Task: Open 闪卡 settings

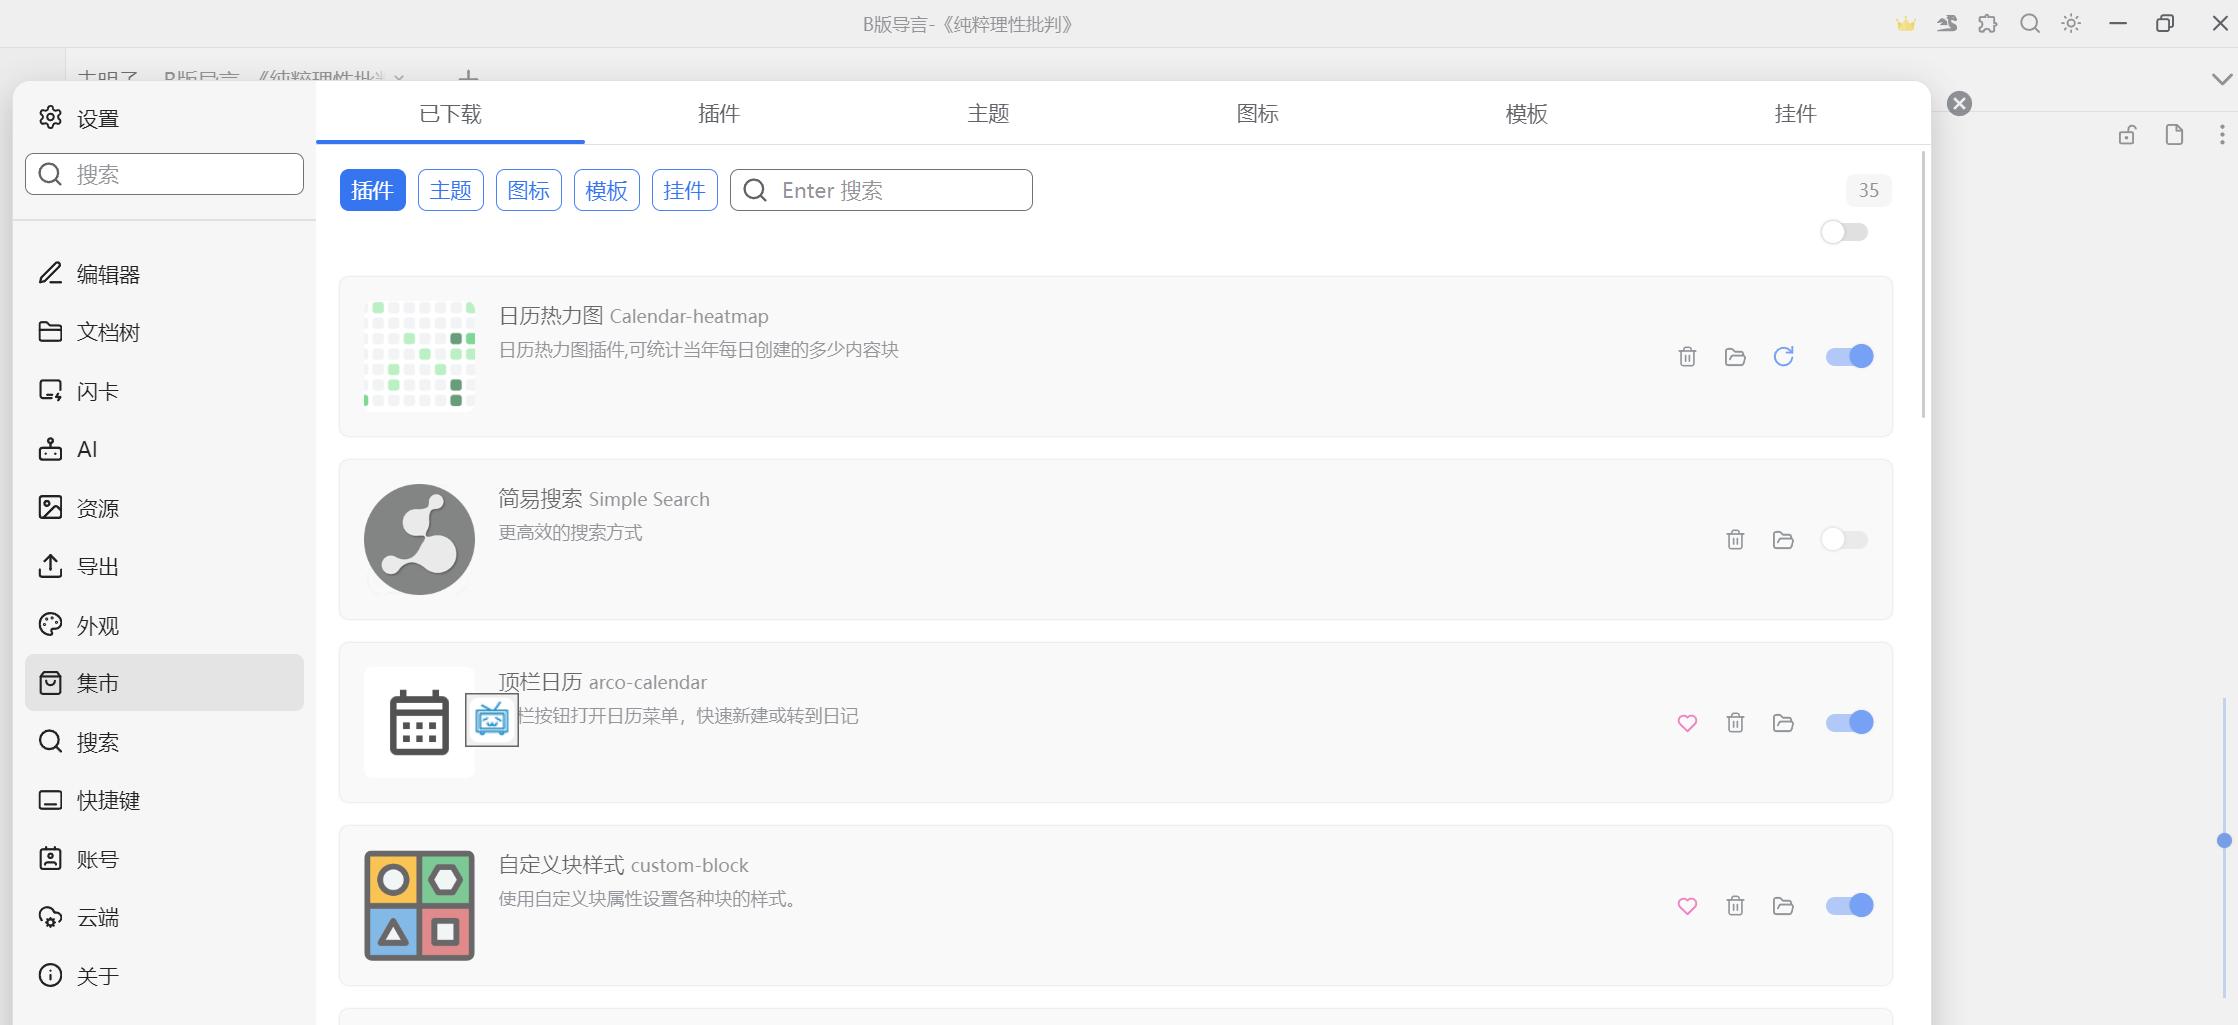Action: [164, 391]
